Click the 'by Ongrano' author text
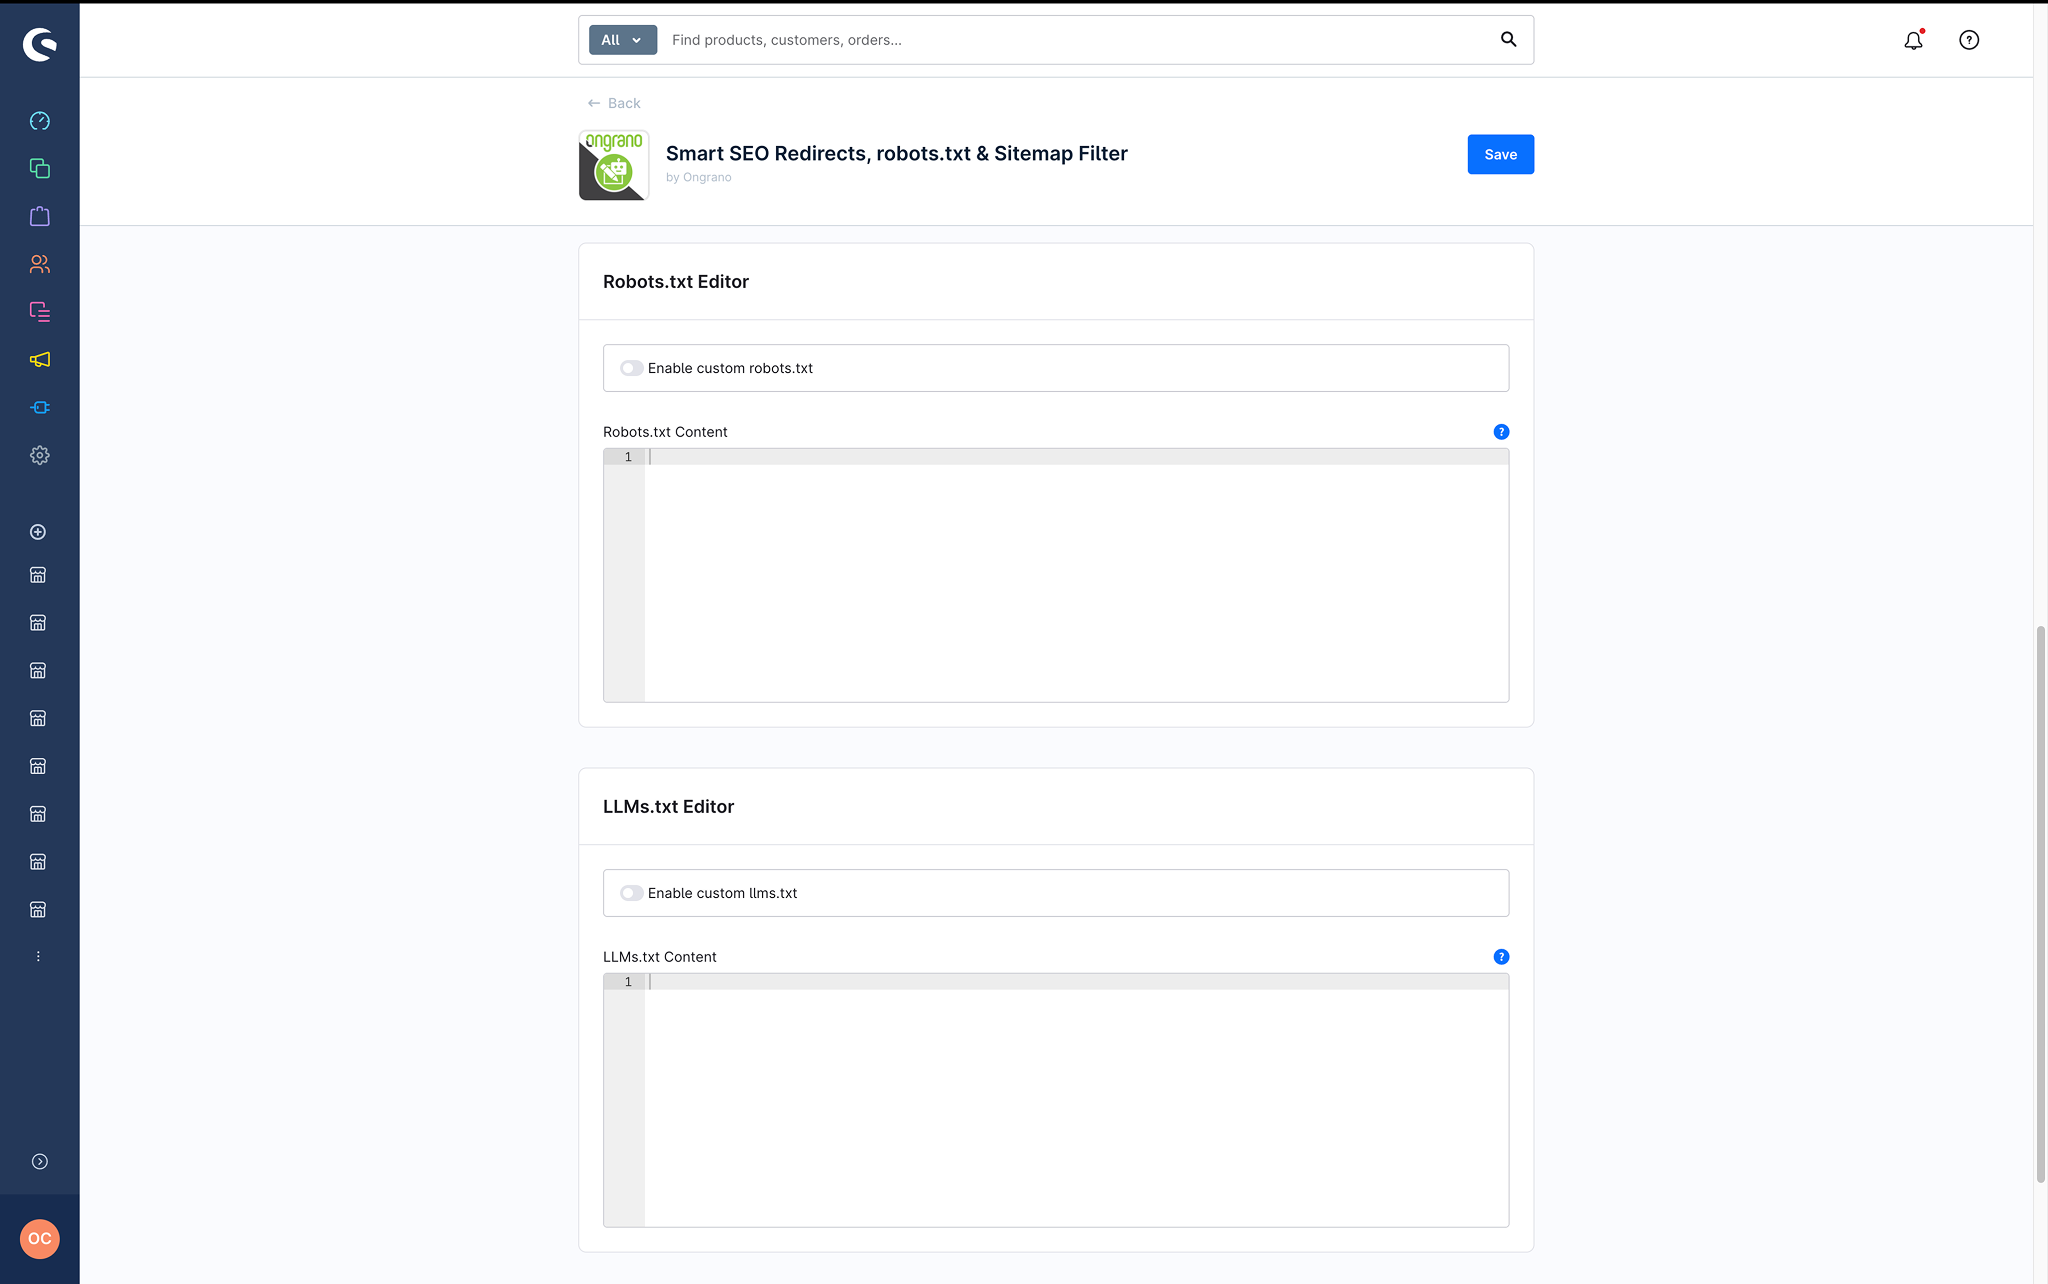 (x=699, y=177)
